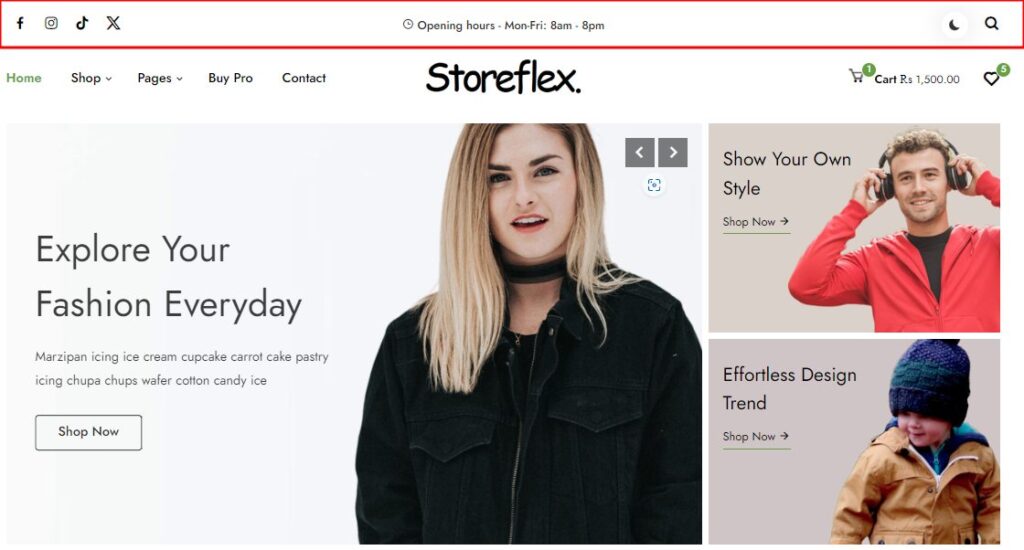Go to the previous slide arrow

click(640, 152)
